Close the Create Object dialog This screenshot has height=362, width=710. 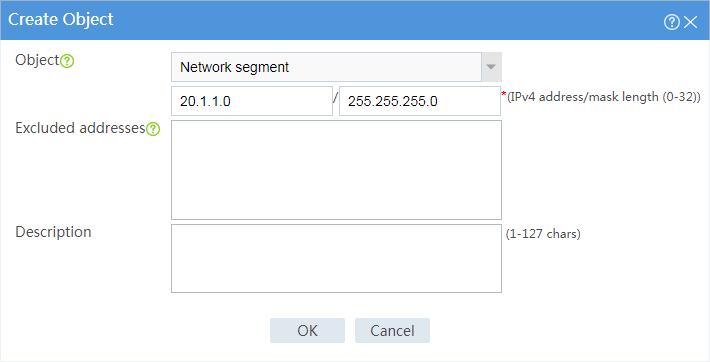click(x=691, y=21)
